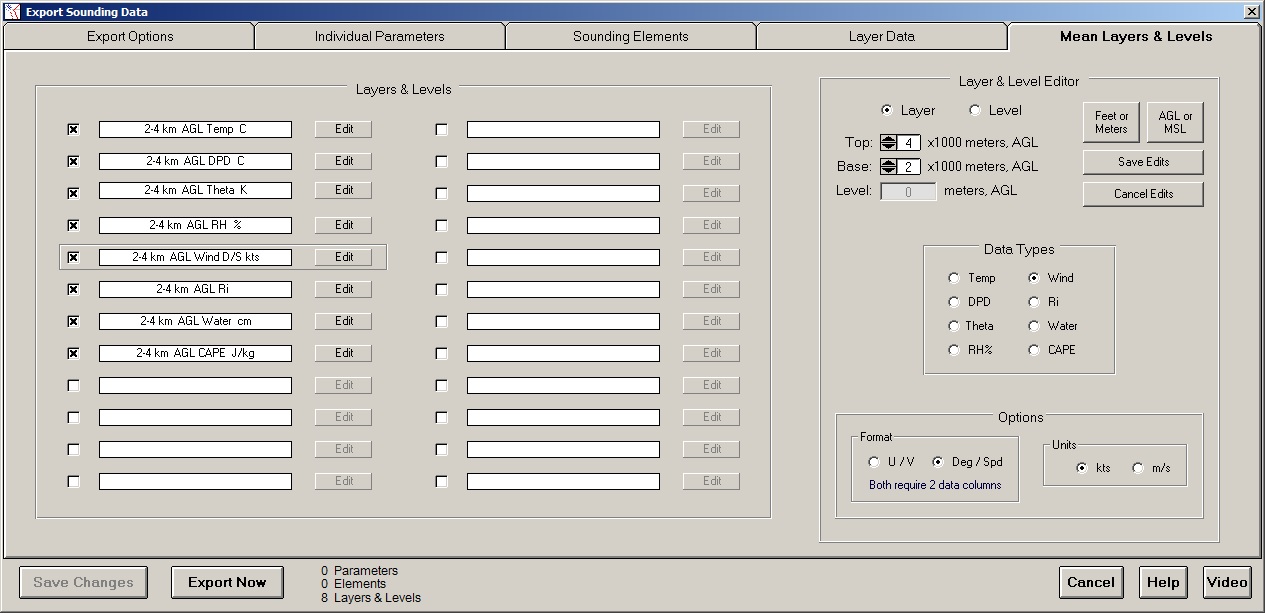Click the Base value field showing 2

tap(908, 166)
